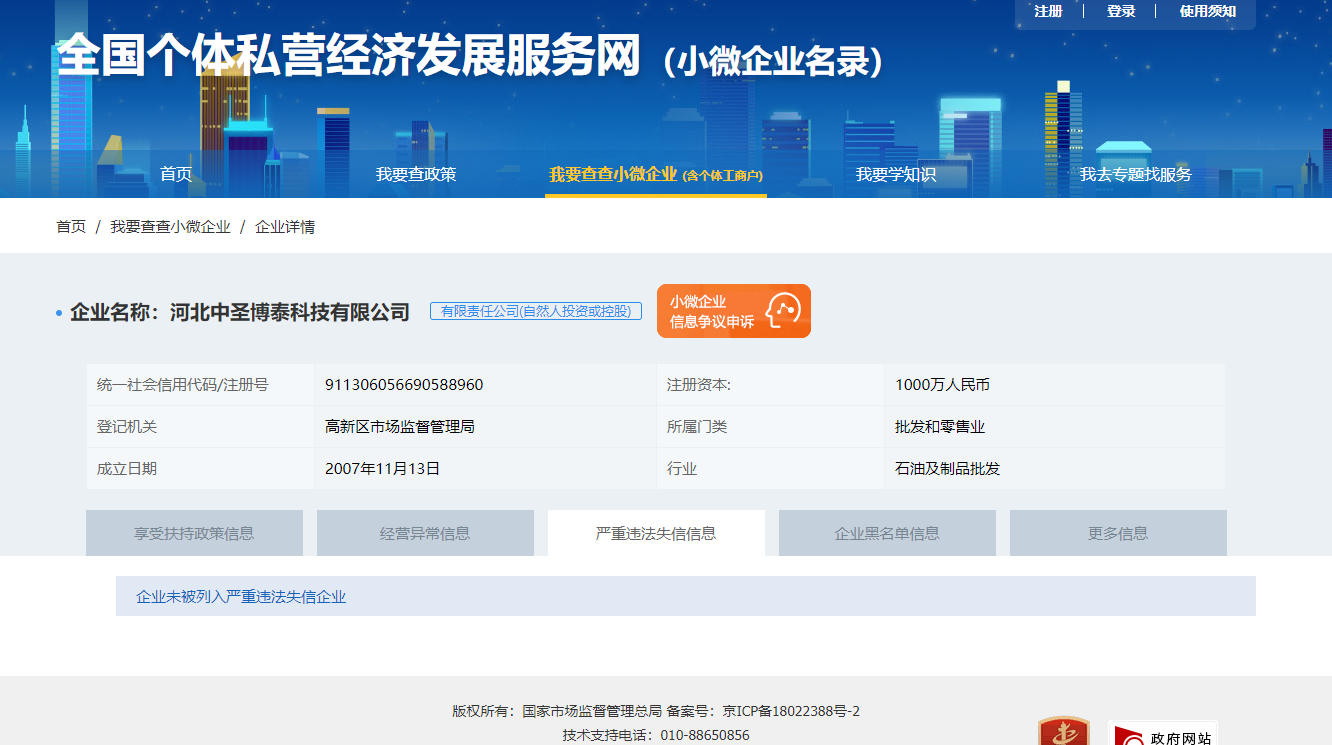
Task: Click the 注册资本 label cell
Action: pyautogui.click(x=770, y=385)
